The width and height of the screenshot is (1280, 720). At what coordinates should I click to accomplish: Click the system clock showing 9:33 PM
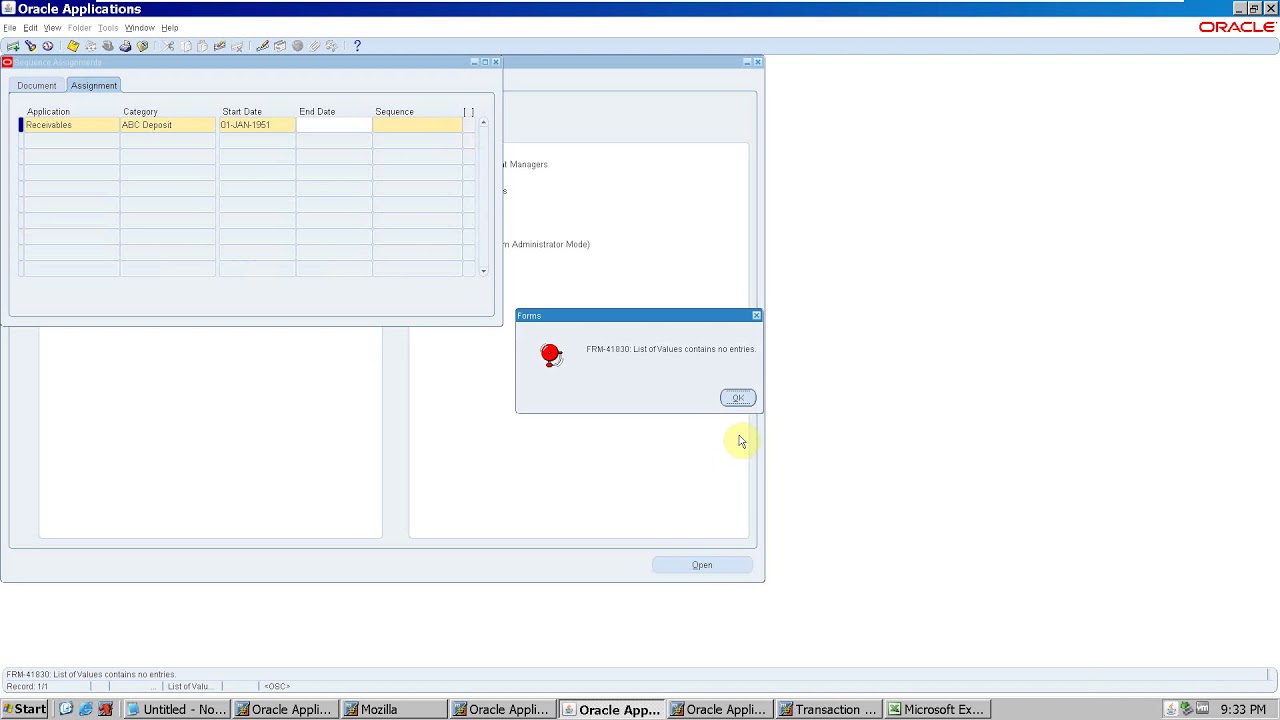(x=1243, y=709)
